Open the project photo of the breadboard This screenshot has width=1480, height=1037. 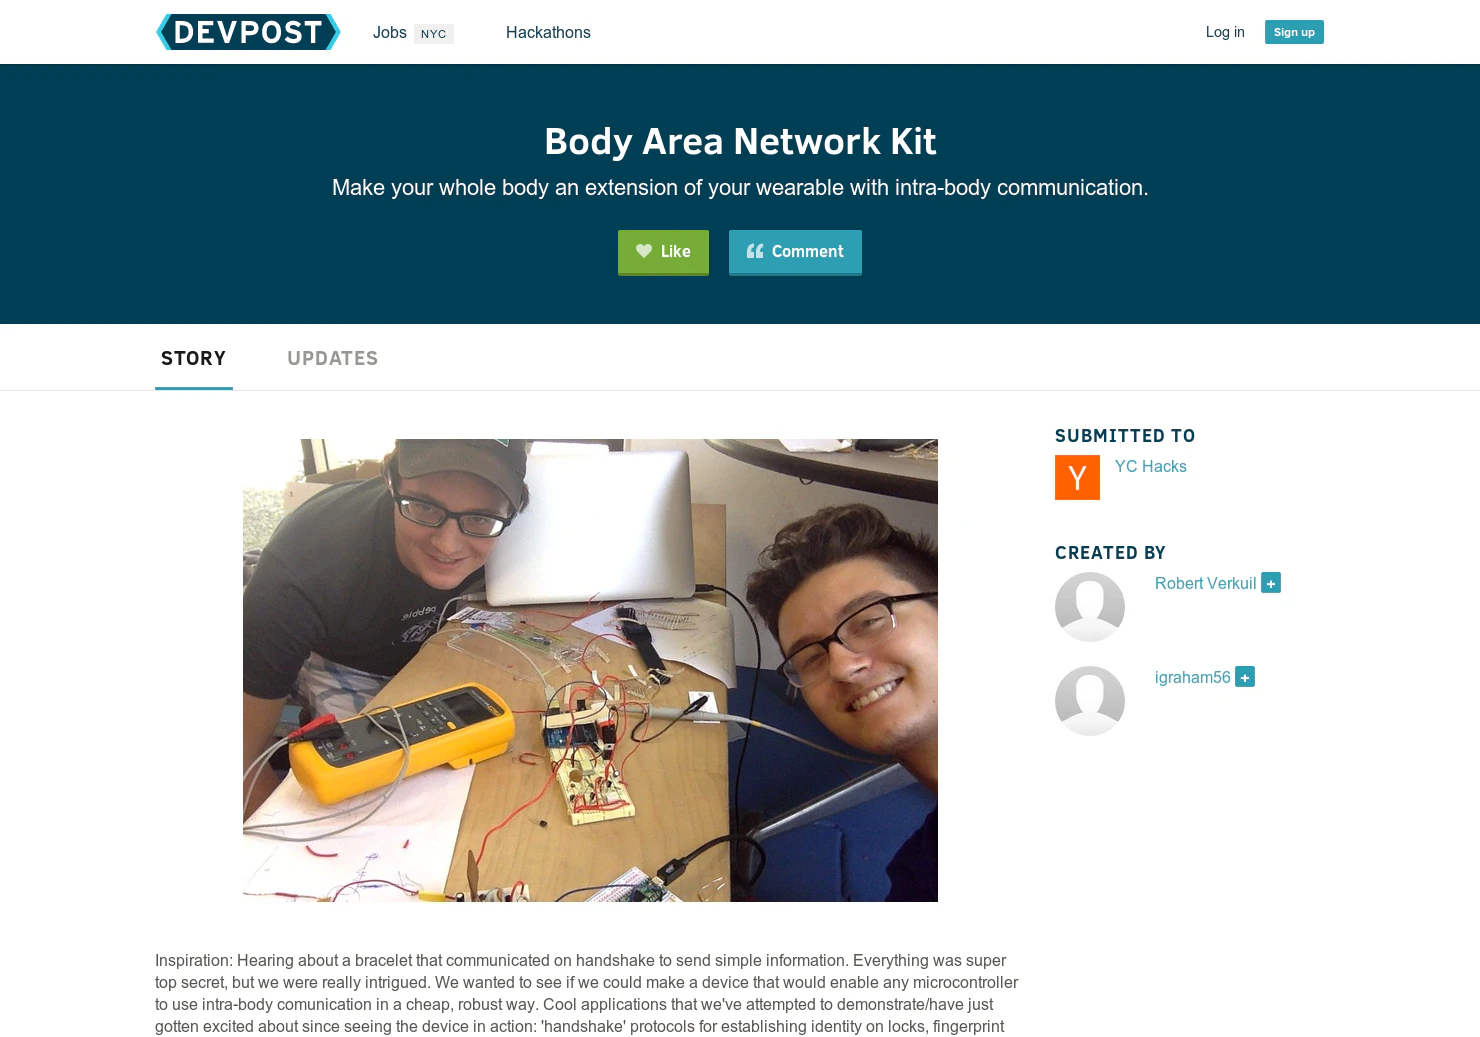click(590, 670)
